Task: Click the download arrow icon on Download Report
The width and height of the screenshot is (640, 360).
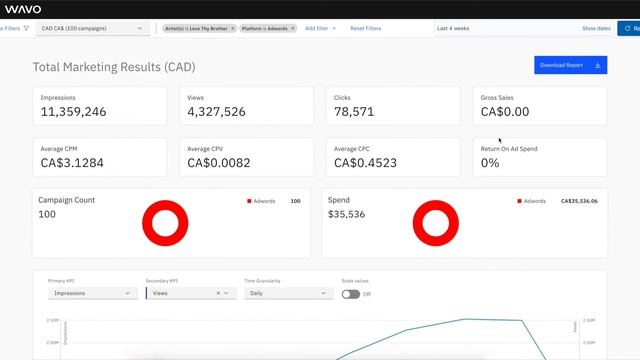Action: pos(598,65)
